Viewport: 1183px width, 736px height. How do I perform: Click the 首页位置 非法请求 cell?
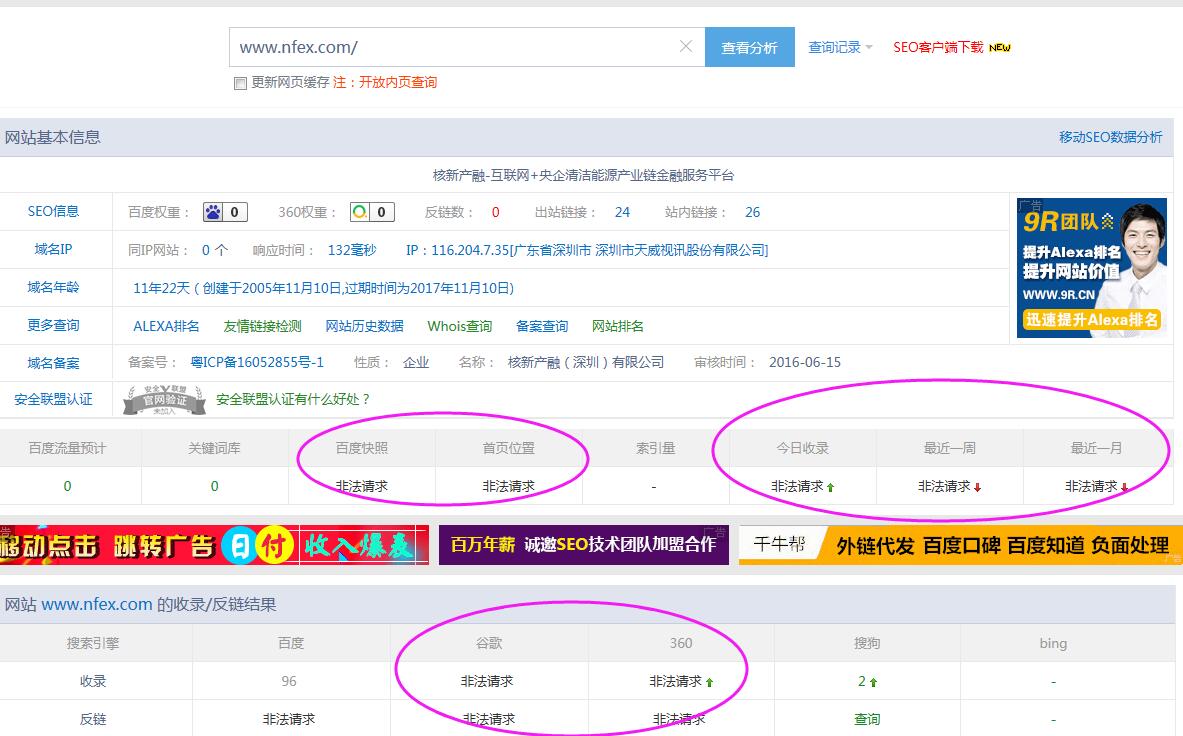tap(509, 486)
